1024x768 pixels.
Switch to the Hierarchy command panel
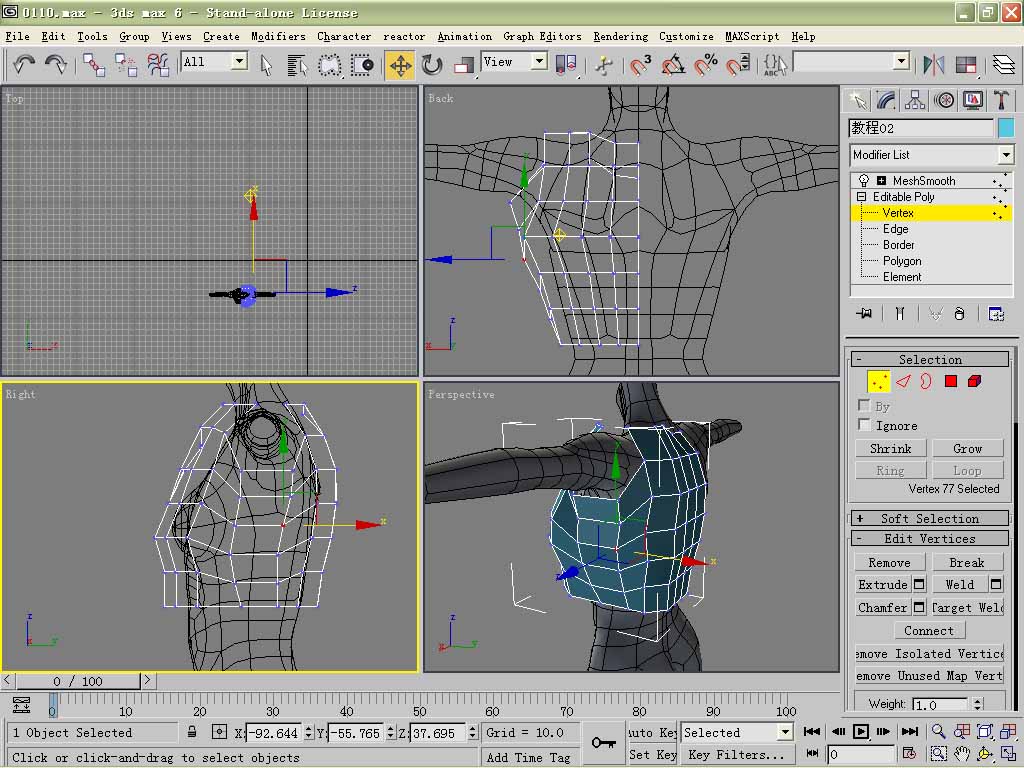click(x=915, y=100)
